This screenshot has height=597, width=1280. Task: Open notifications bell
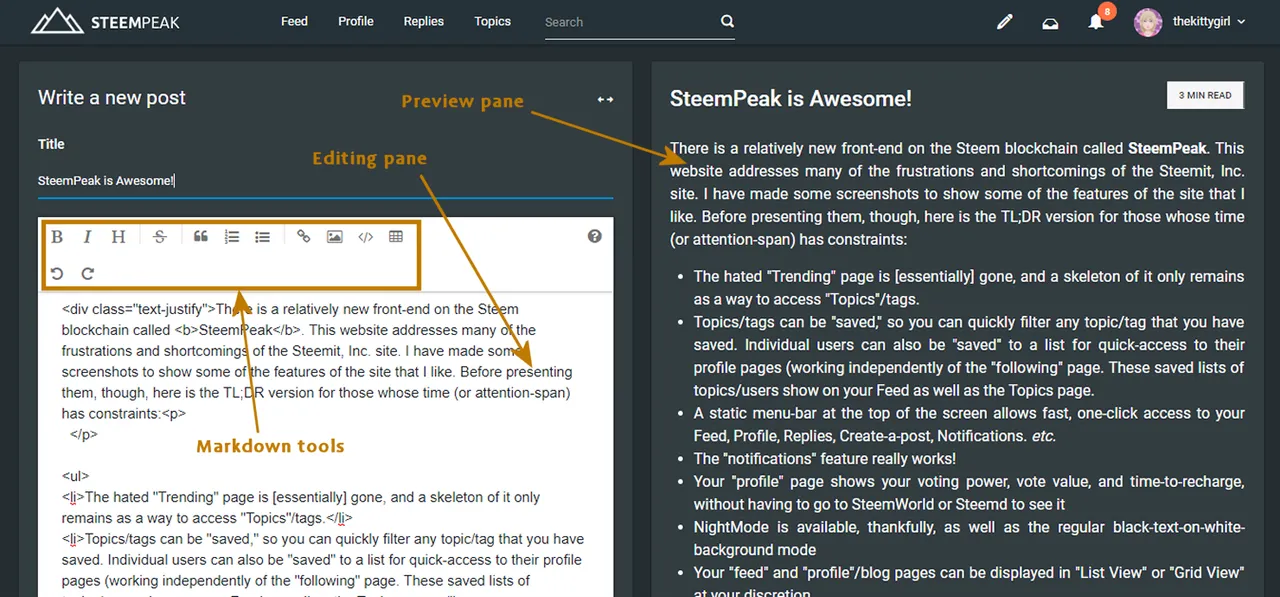point(1096,21)
